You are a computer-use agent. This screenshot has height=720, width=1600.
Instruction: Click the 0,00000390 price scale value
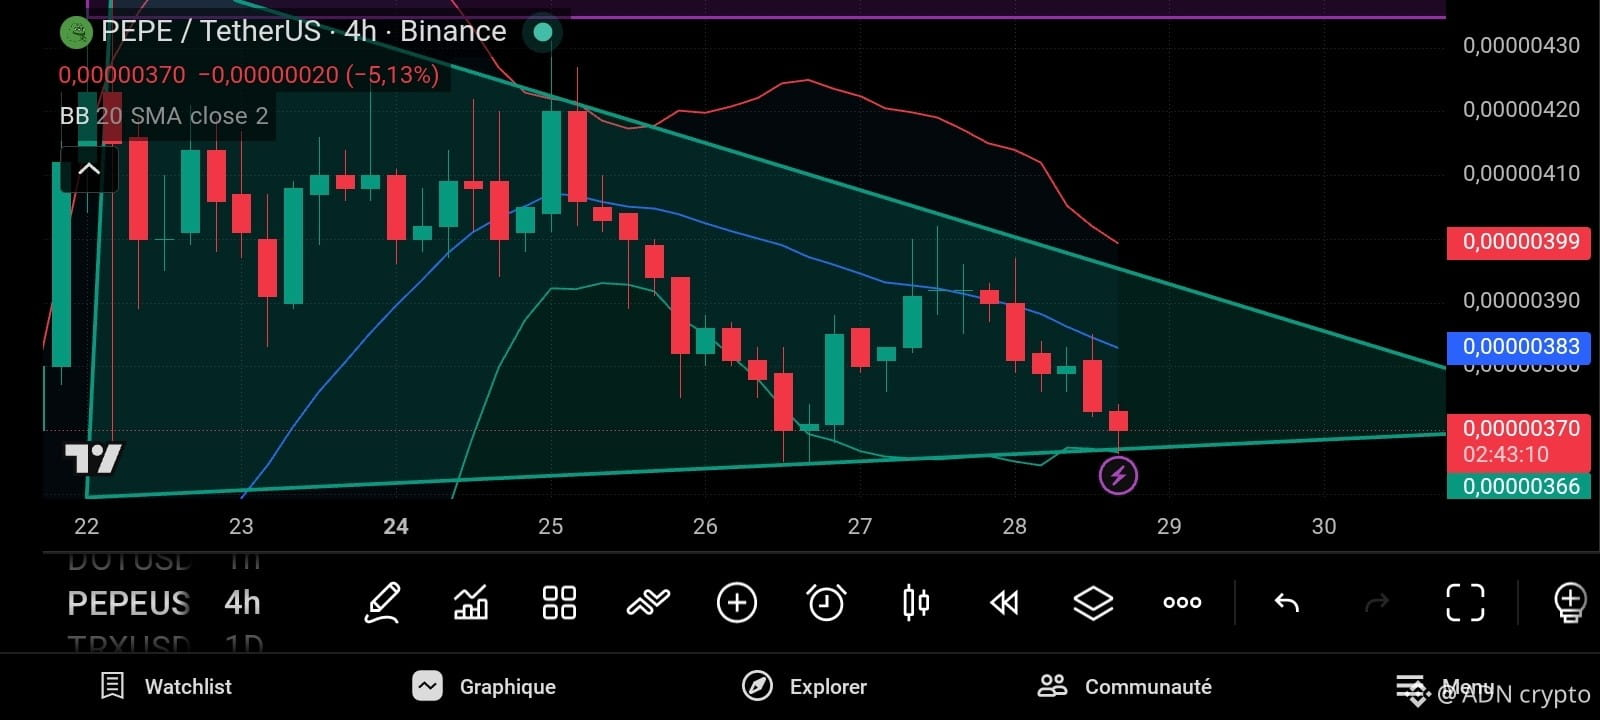pyautogui.click(x=1521, y=300)
